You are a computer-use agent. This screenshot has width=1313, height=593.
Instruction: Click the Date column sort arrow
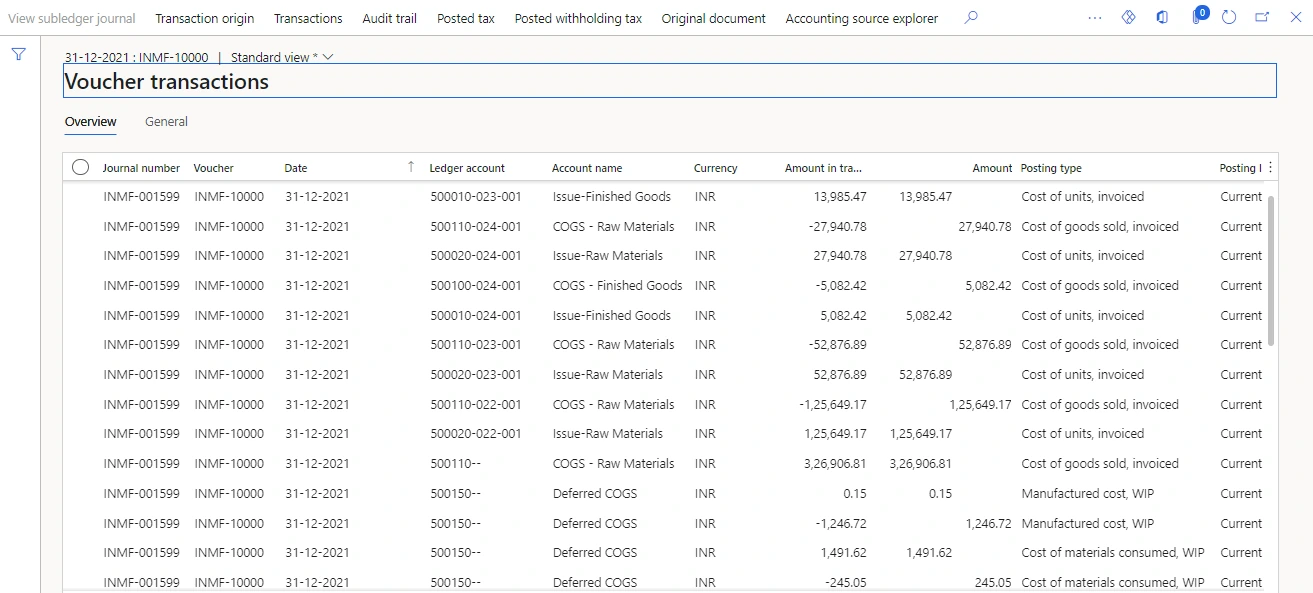tap(411, 167)
